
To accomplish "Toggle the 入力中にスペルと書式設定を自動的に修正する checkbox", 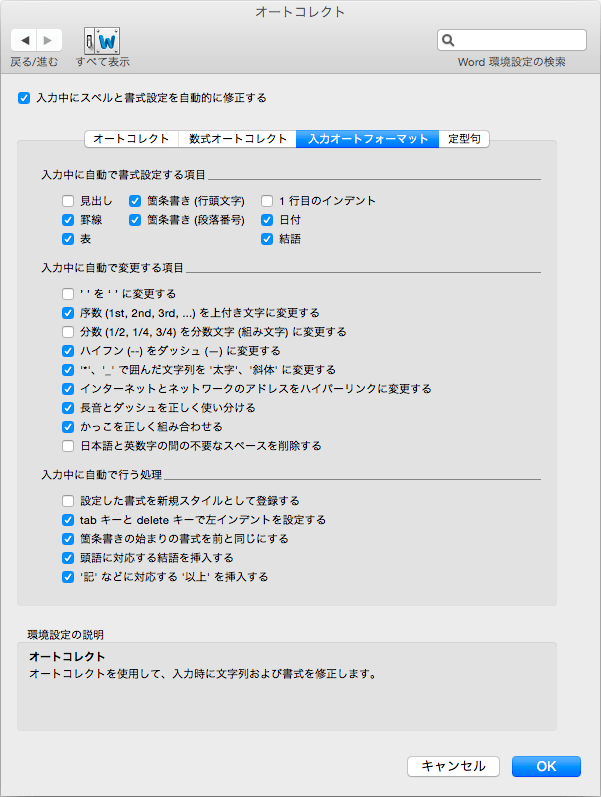I will (24, 98).
